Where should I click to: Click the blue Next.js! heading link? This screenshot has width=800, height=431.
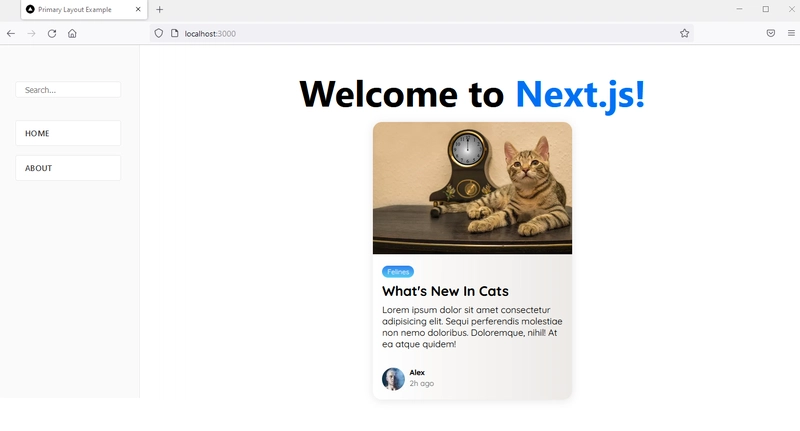580,94
